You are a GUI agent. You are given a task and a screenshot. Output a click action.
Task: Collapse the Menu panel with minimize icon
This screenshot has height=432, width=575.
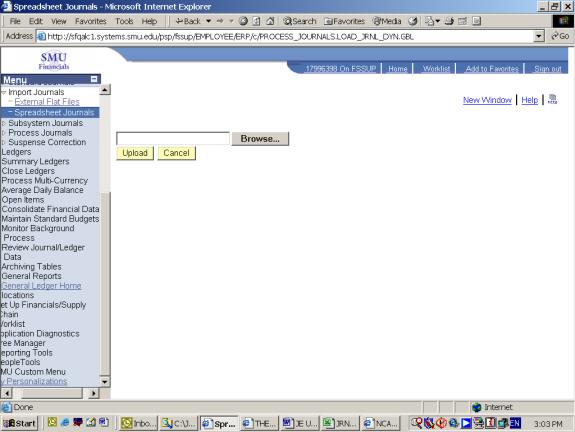coord(94,79)
